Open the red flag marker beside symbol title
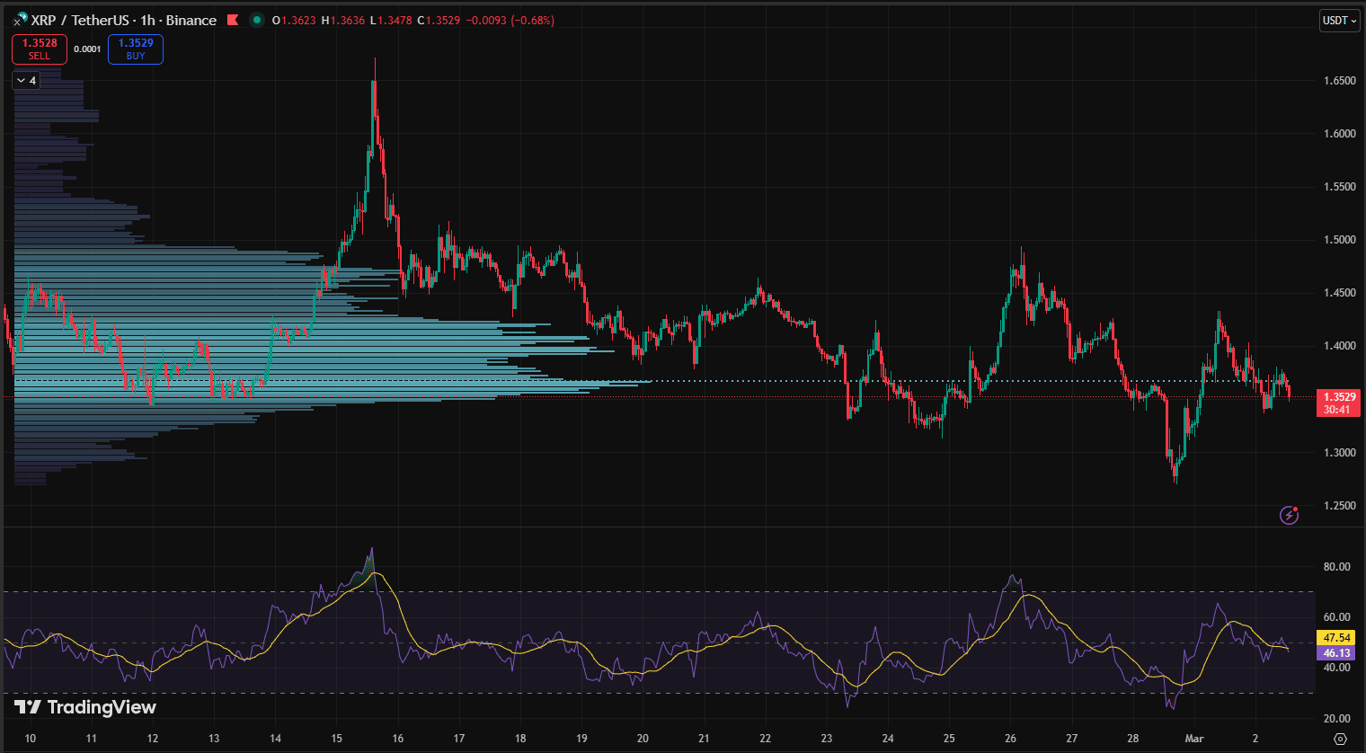Viewport: 1366px width, 753px height. [x=233, y=20]
